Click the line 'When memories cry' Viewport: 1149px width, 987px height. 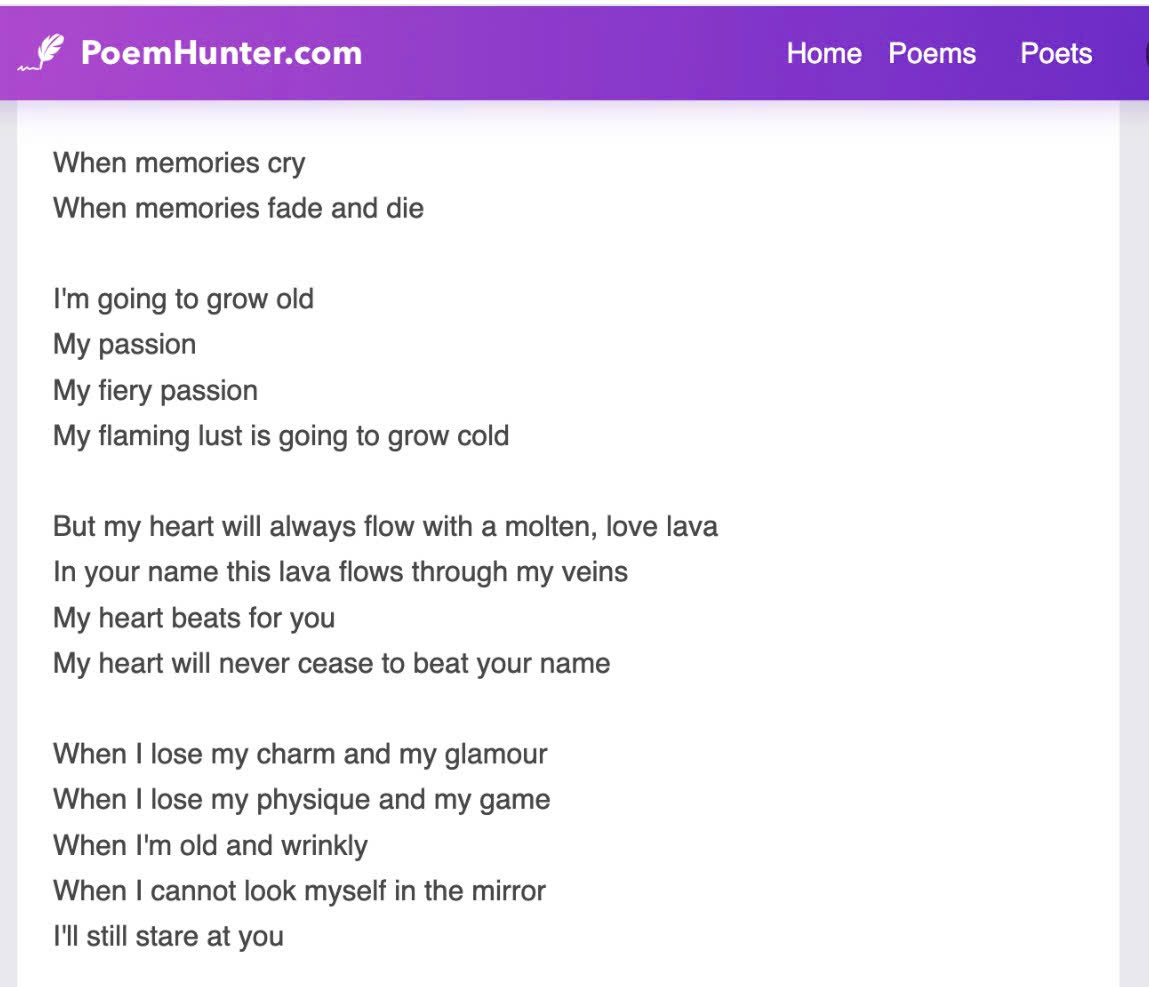[179, 163]
